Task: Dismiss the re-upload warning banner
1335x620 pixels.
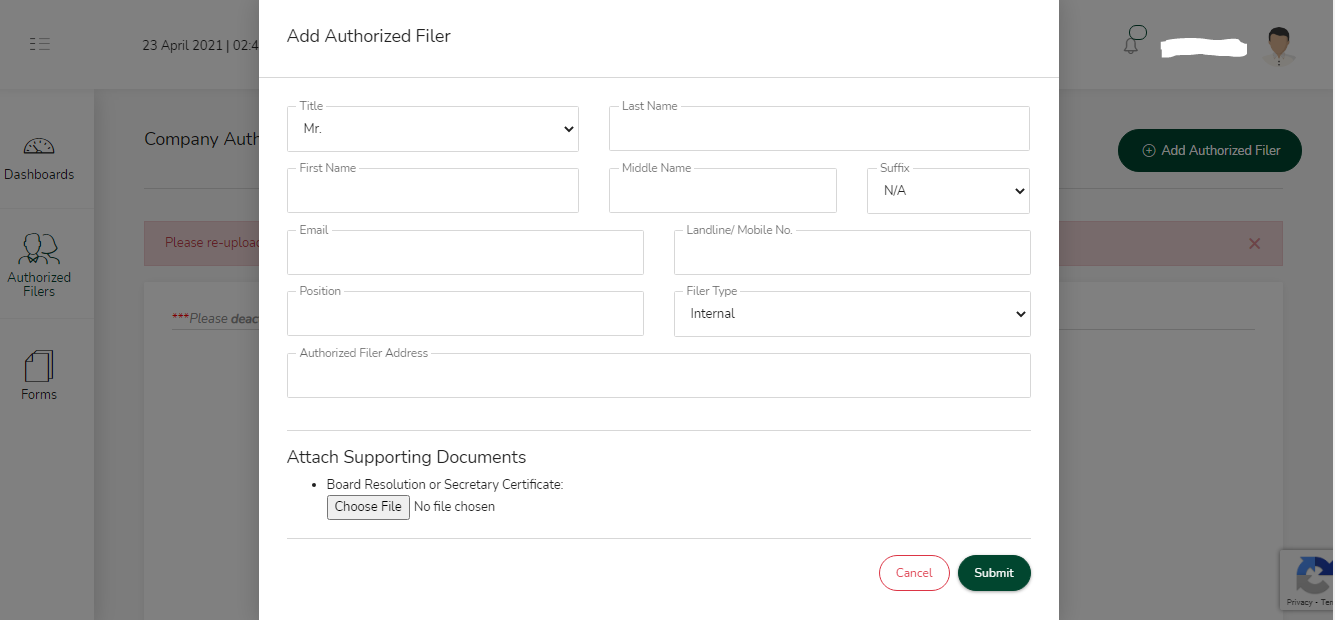Action: (1254, 242)
